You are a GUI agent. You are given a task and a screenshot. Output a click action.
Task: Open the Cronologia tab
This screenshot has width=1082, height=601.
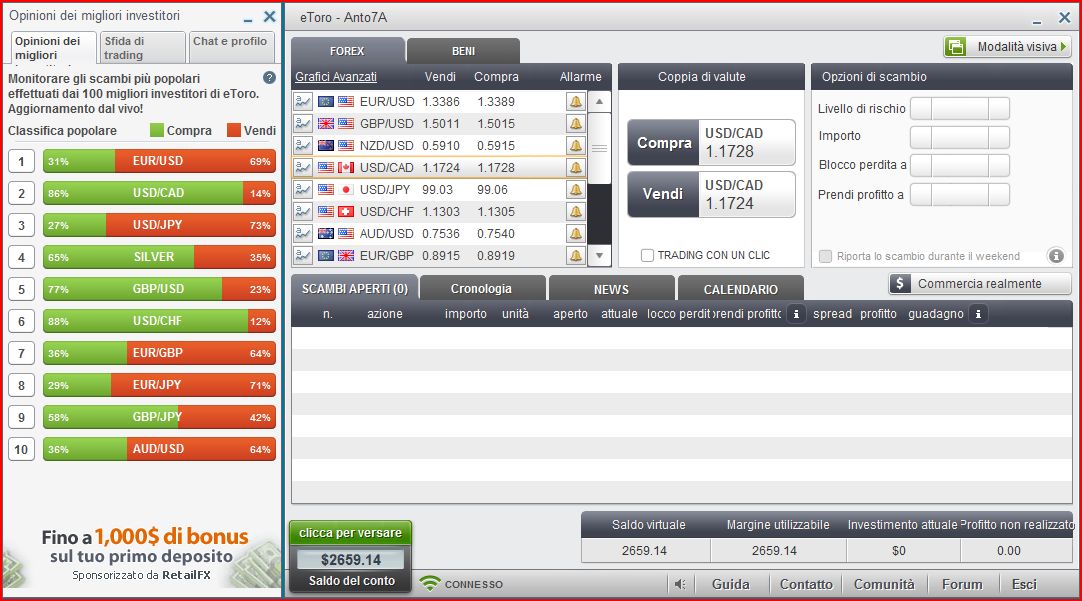click(x=481, y=288)
